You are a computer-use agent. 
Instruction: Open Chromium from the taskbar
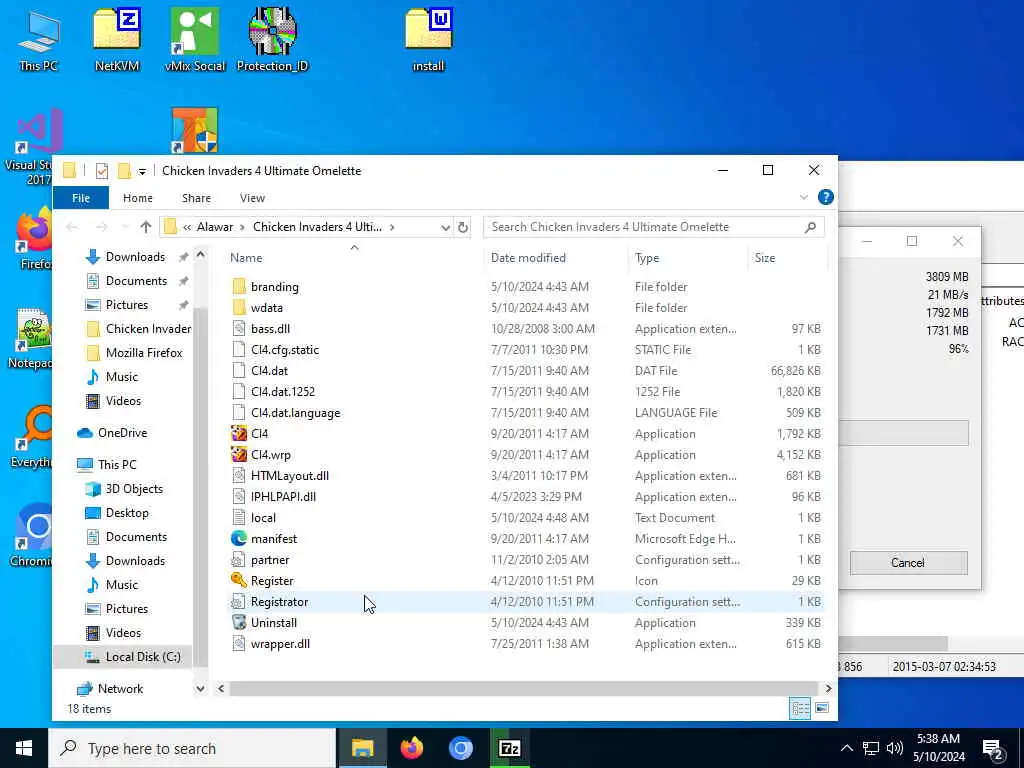tap(460, 748)
